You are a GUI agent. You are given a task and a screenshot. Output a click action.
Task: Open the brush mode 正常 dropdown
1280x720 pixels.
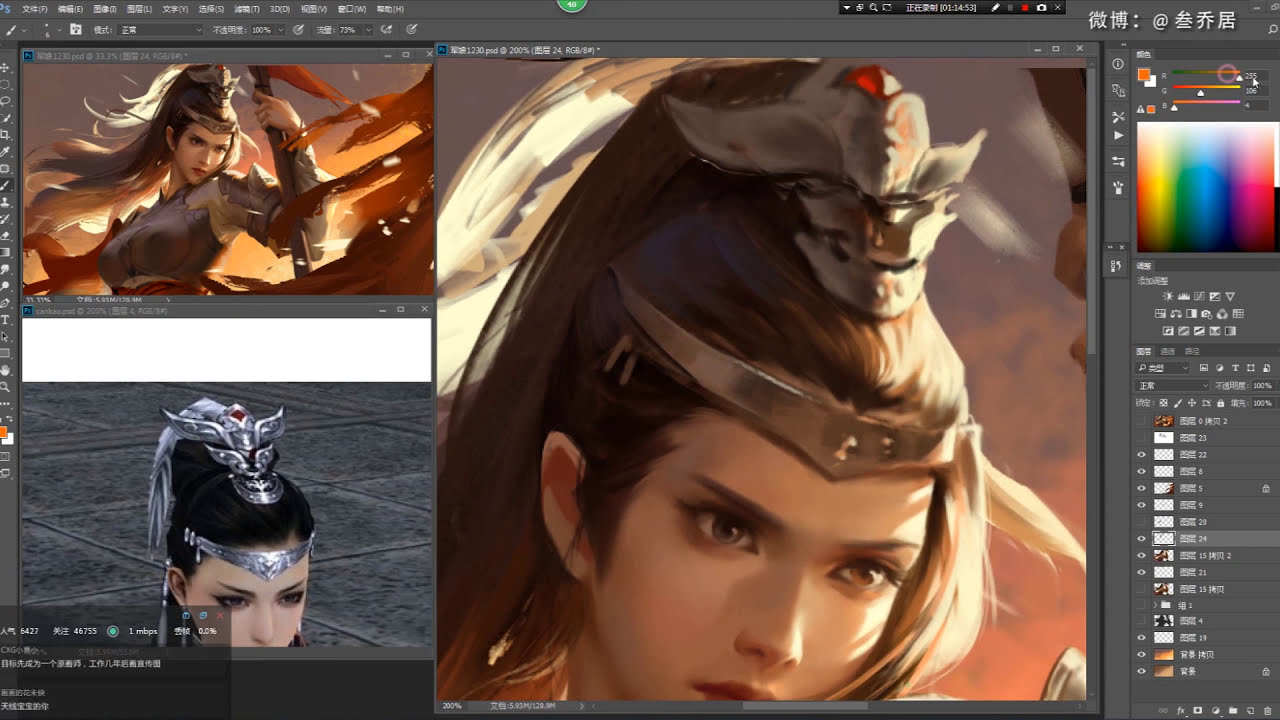(160, 30)
